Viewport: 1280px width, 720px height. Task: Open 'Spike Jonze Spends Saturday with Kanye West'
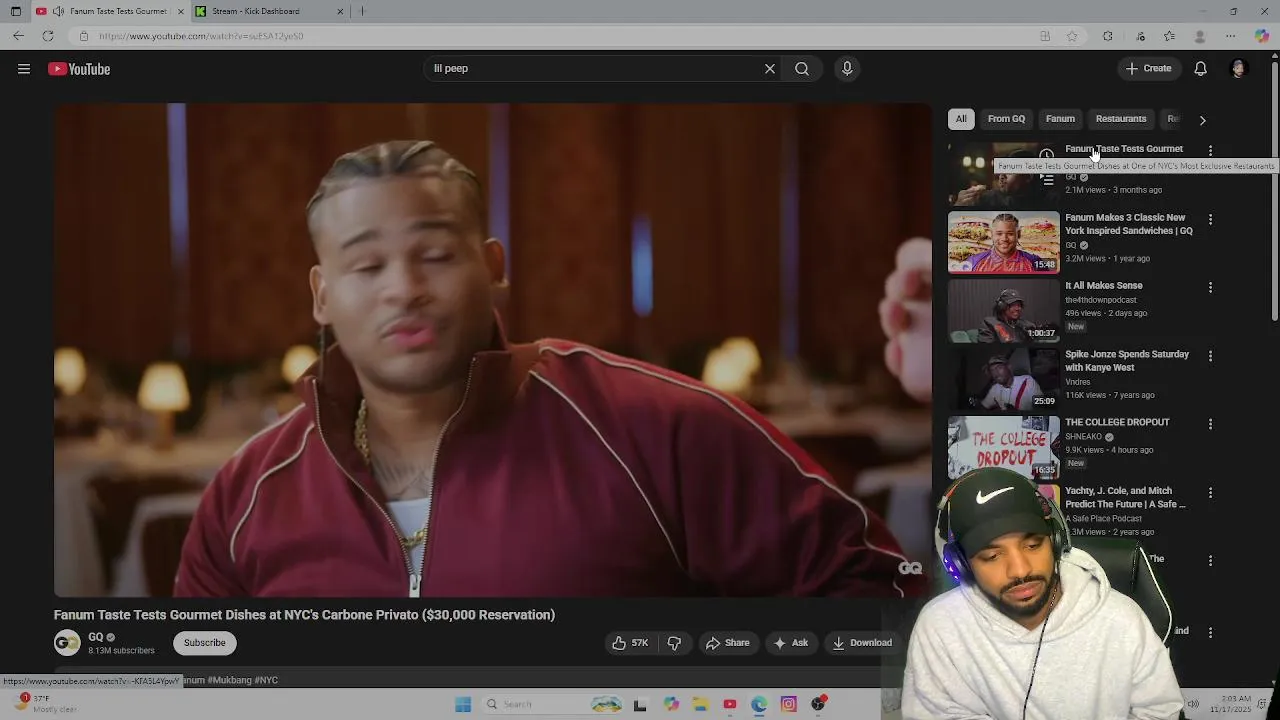tap(1127, 361)
